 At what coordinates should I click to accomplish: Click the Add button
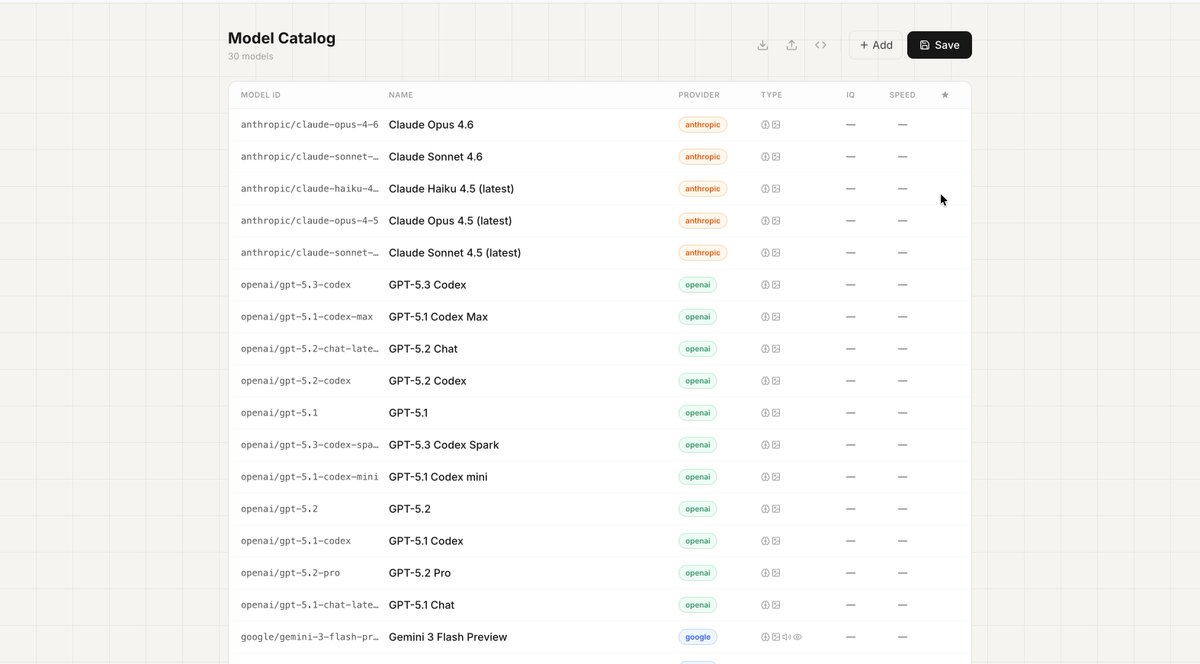tap(876, 45)
